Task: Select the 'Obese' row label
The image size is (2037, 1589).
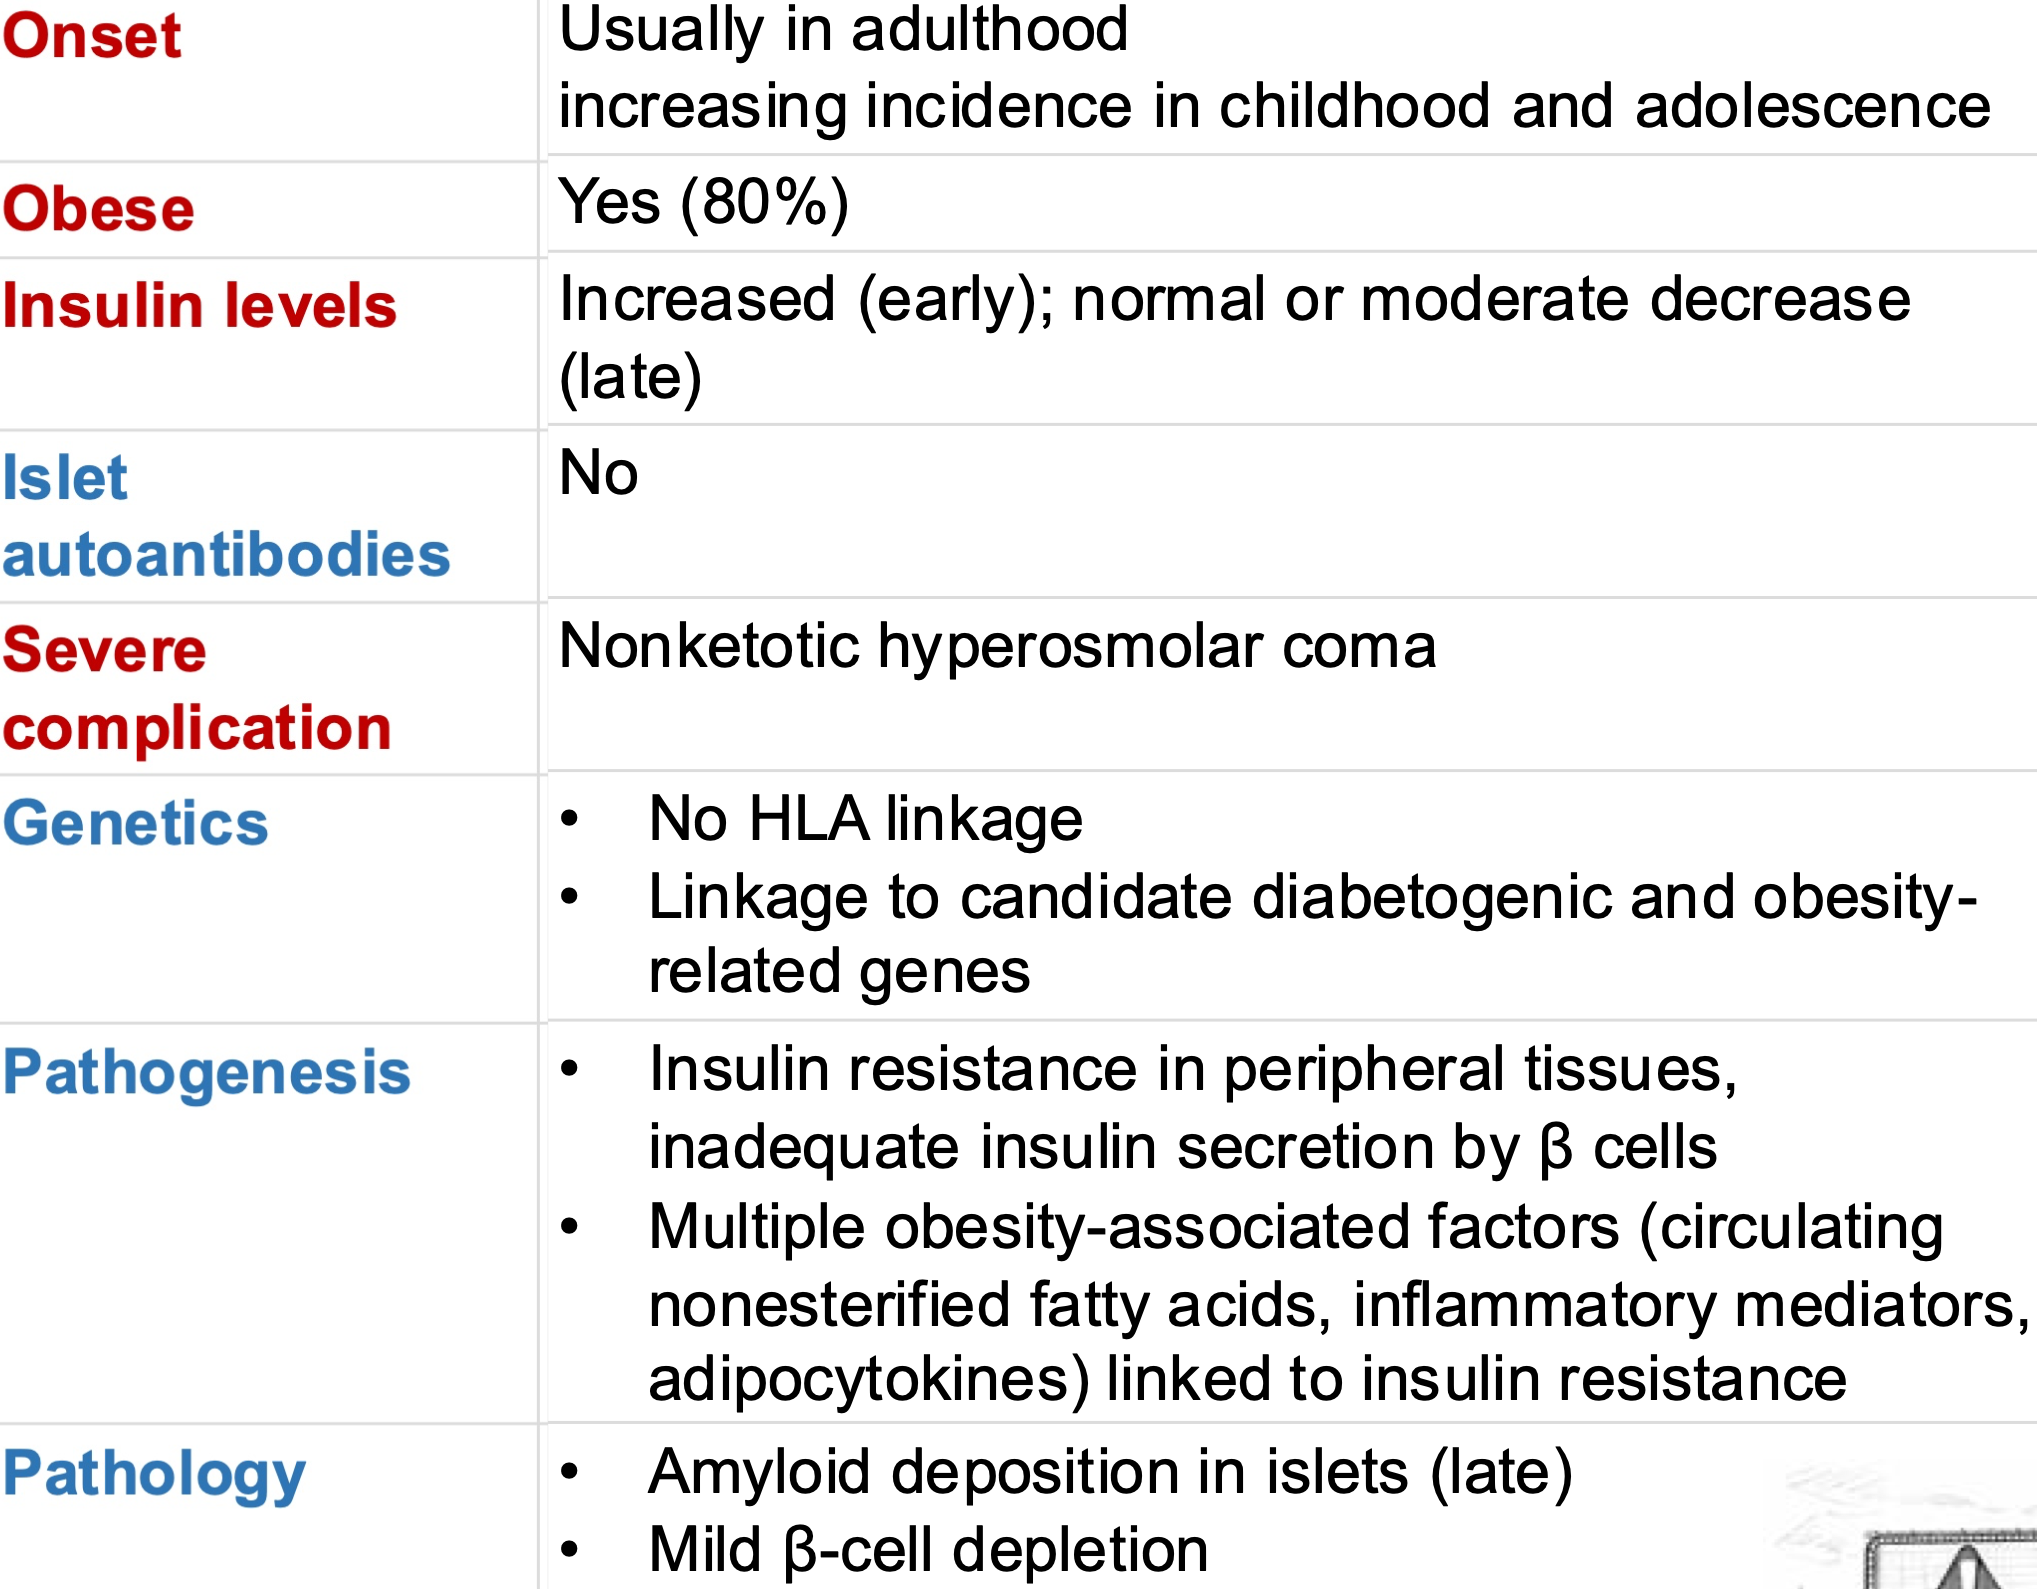Action: point(98,209)
